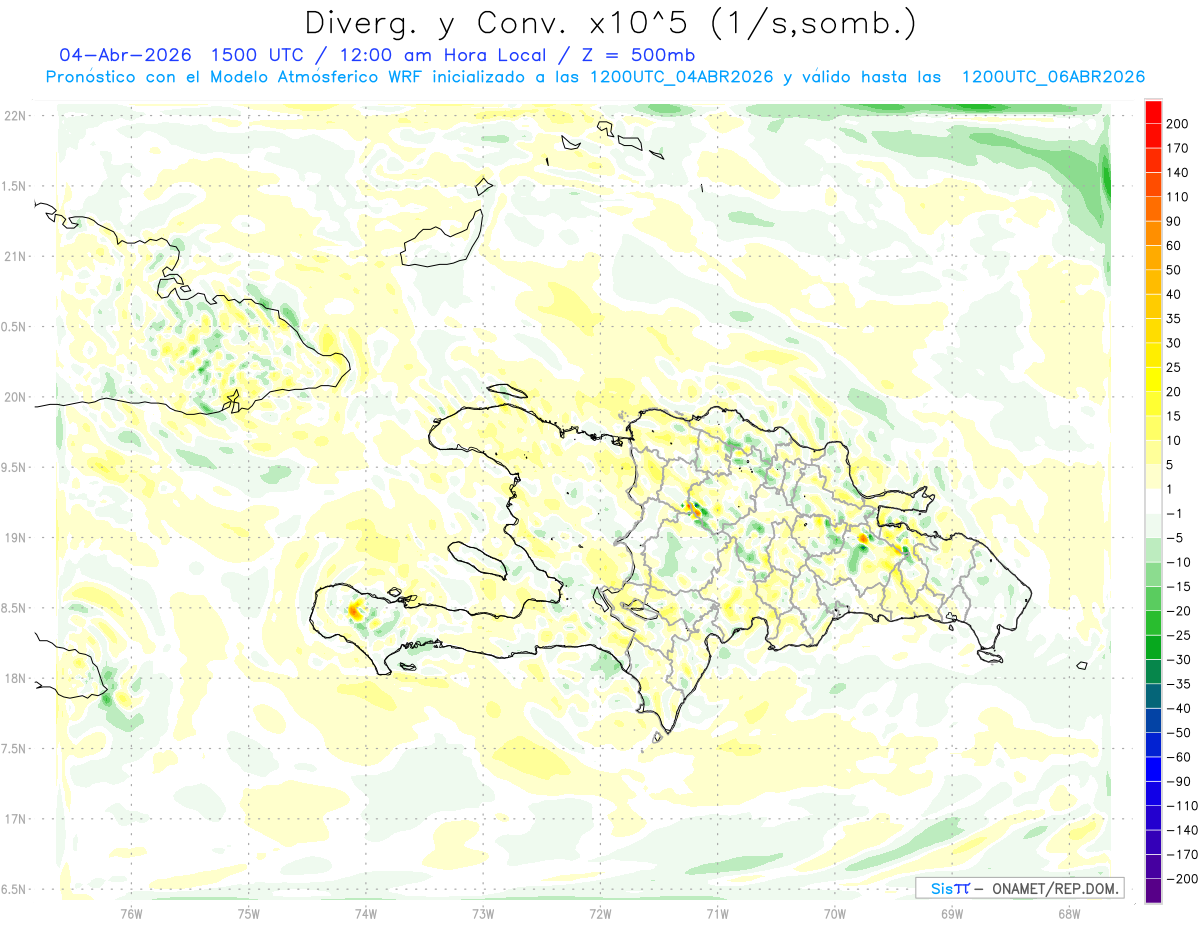The width and height of the screenshot is (1200, 927).
Task: Click the orange legend swatch between 60 and 90
Action: (x=1153, y=233)
